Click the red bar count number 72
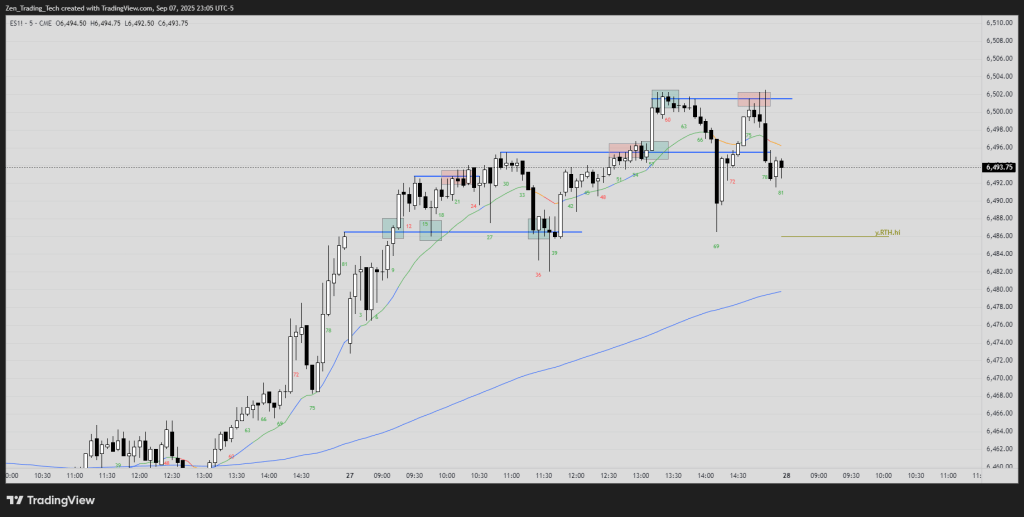 (733, 182)
